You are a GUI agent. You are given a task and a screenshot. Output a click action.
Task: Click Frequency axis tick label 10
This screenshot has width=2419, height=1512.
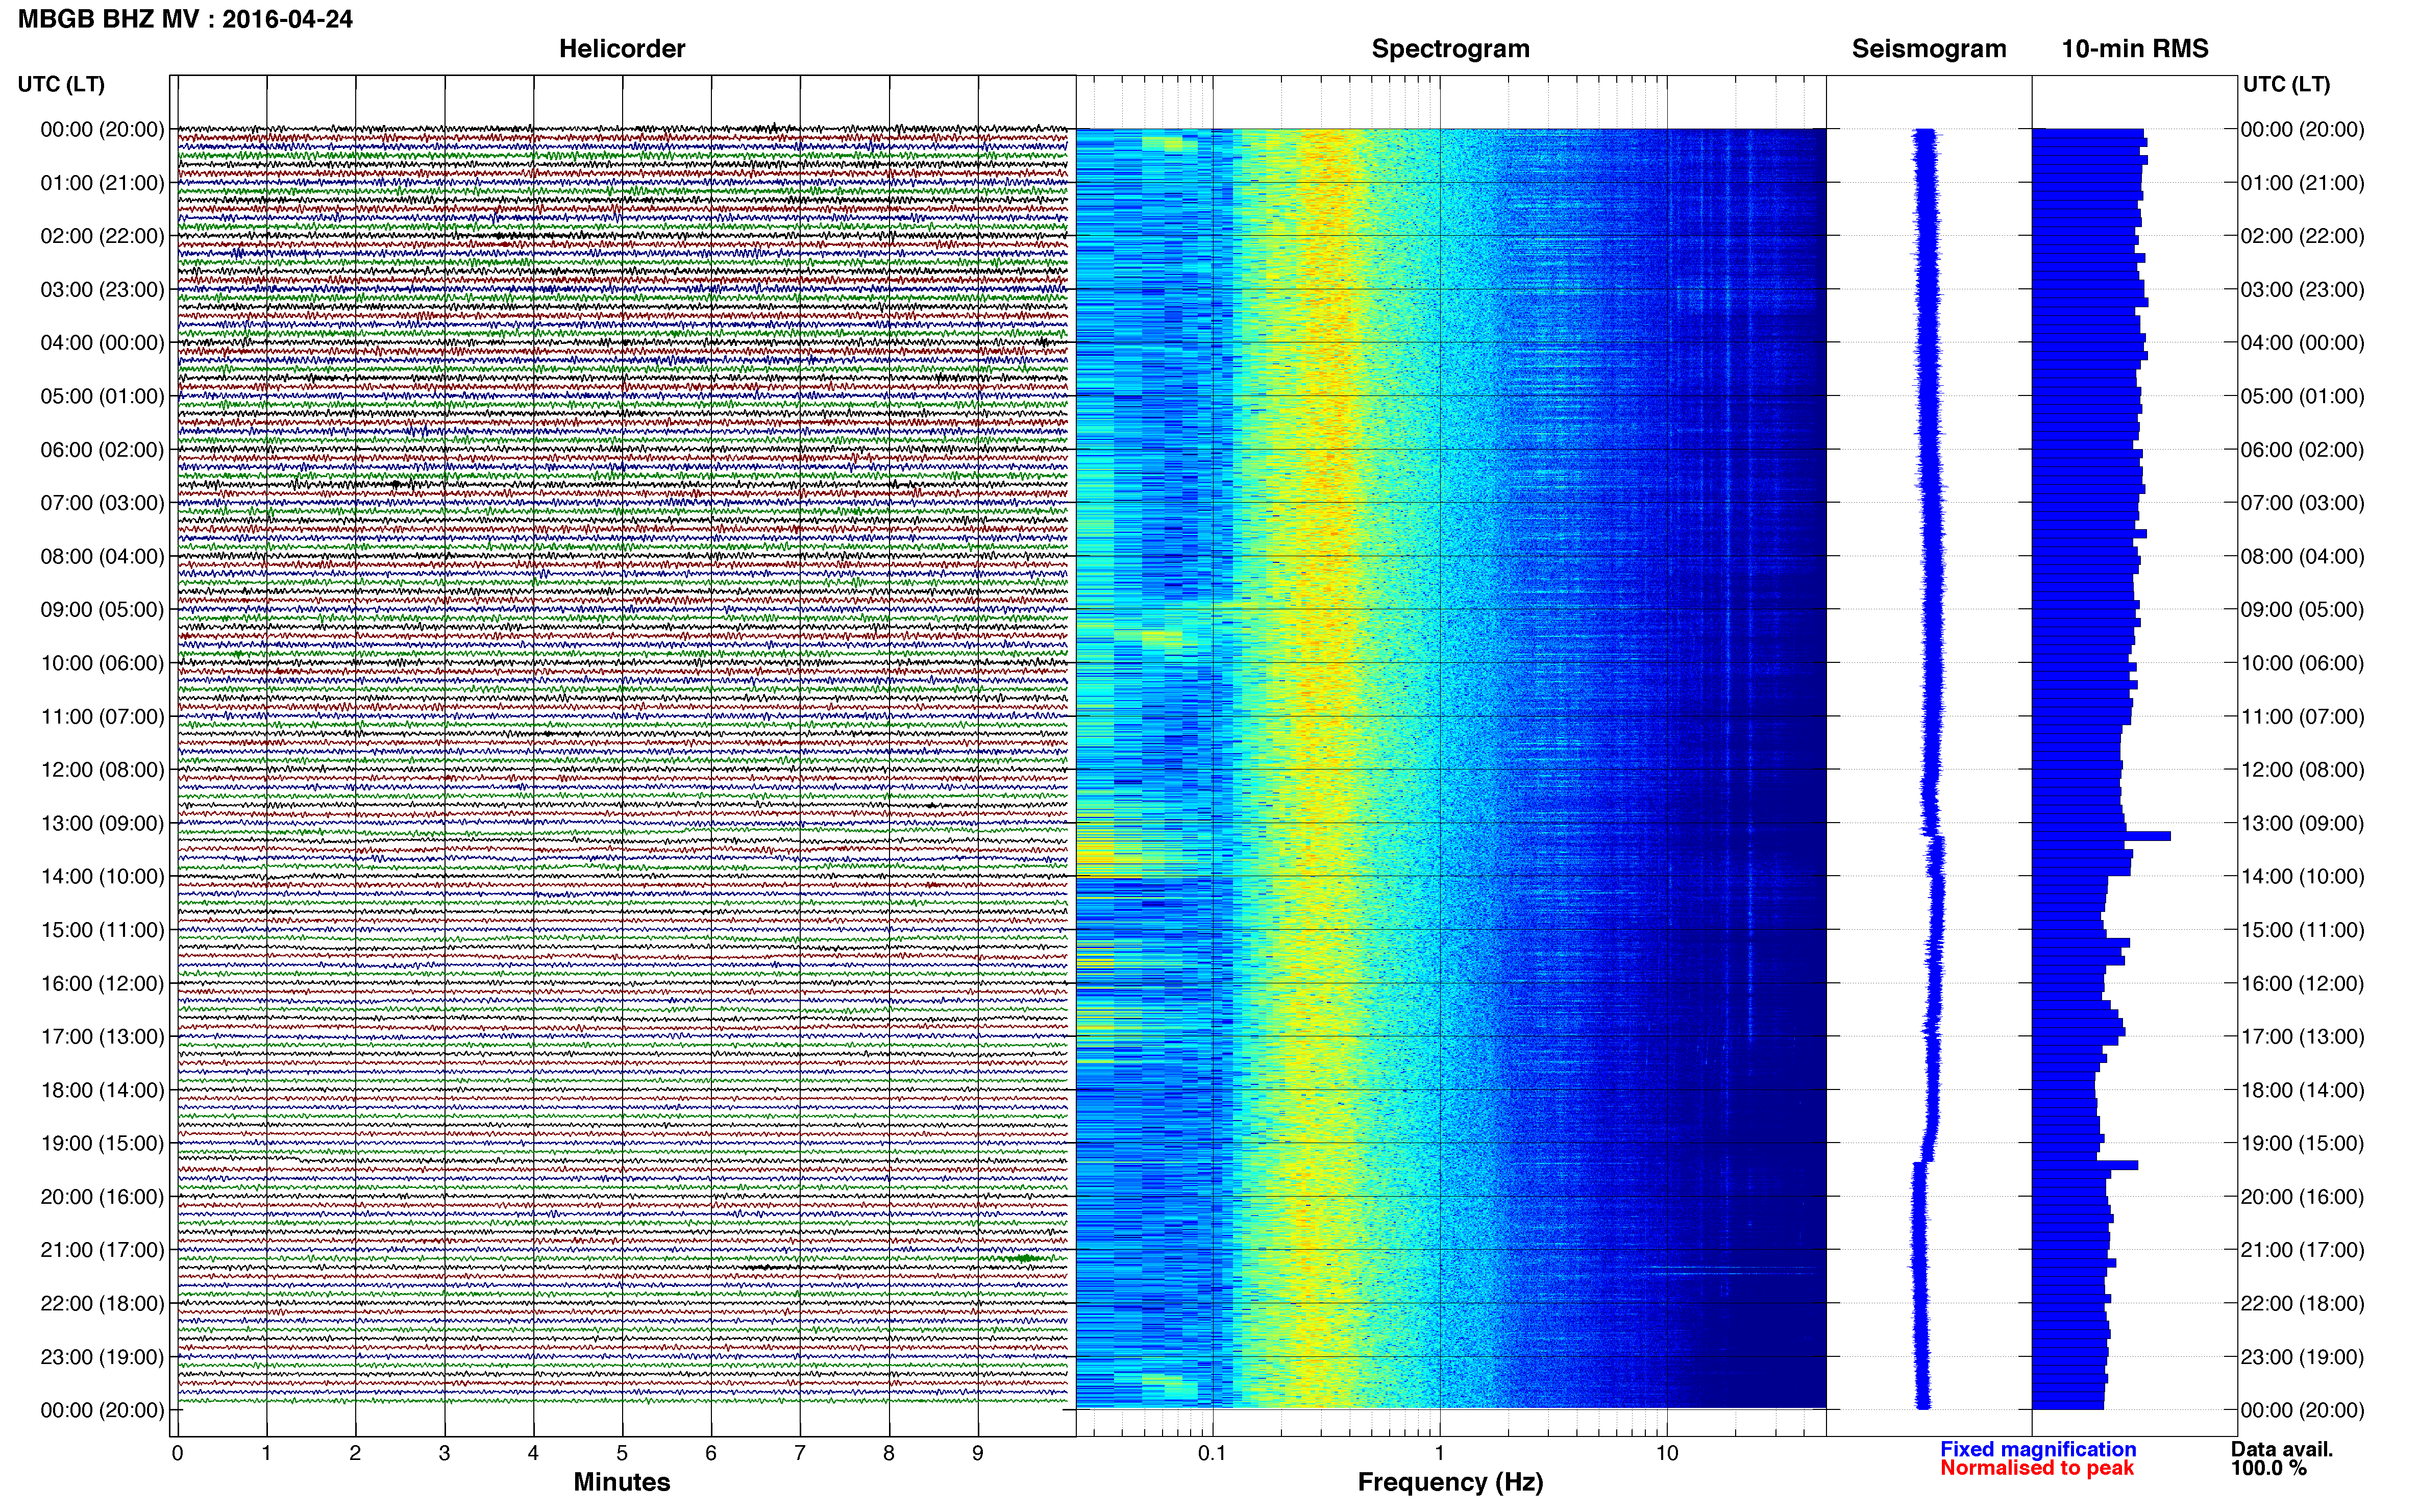pyautogui.click(x=1667, y=1454)
